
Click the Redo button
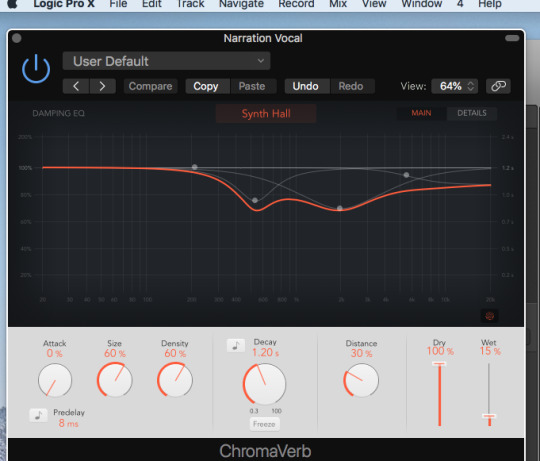tap(351, 86)
